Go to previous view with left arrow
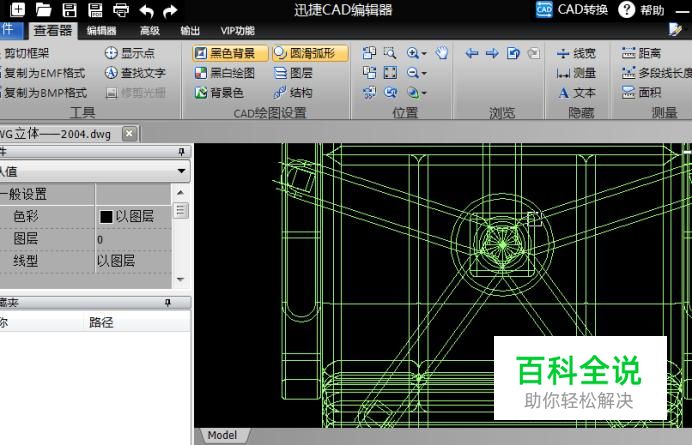The image size is (692, 445). coord(472,53)
